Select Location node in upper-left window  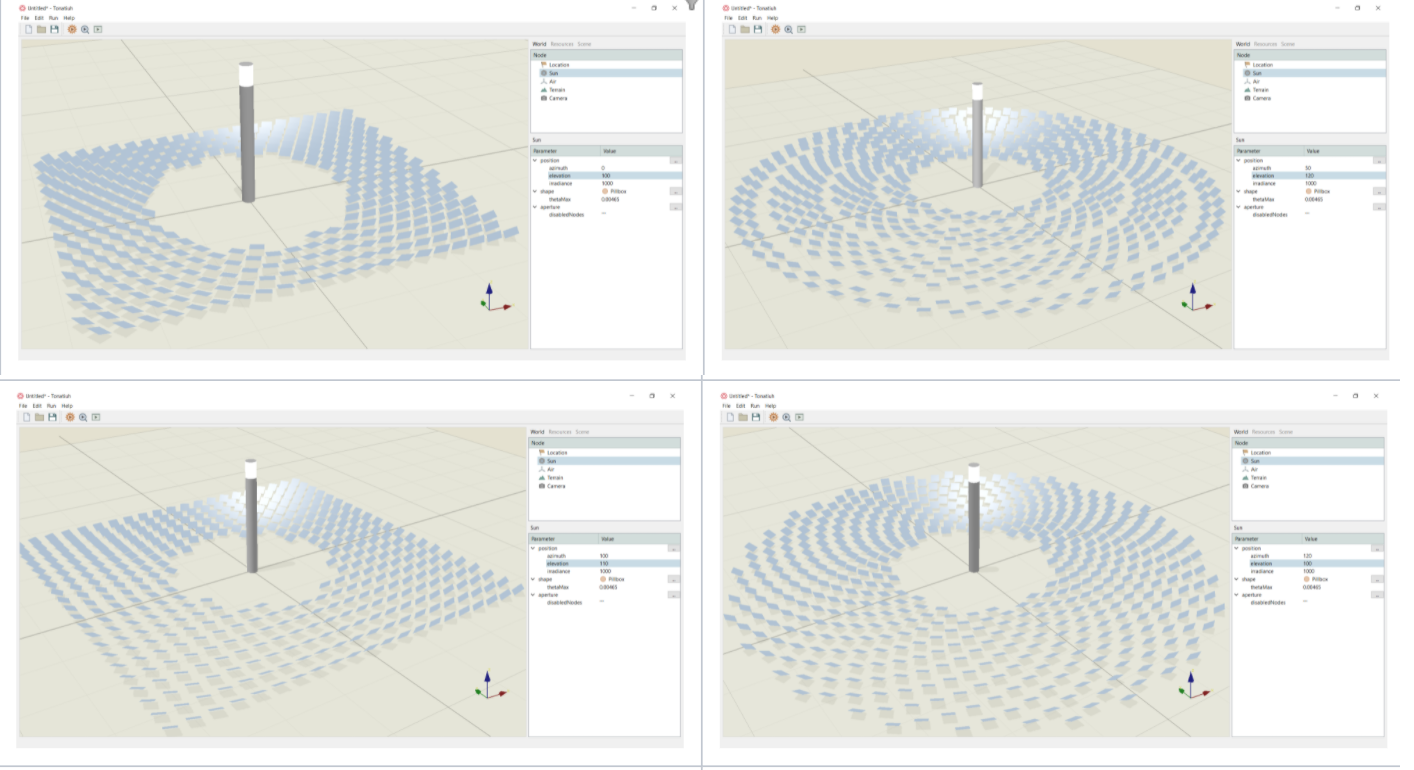click(559, 65)
